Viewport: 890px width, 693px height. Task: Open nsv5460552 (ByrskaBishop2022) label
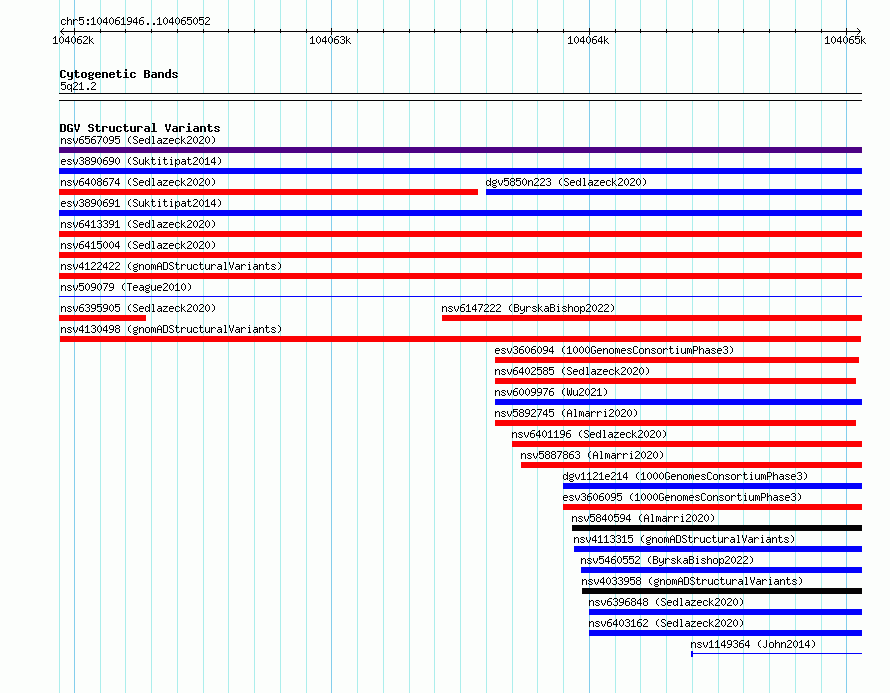(667, 560)
